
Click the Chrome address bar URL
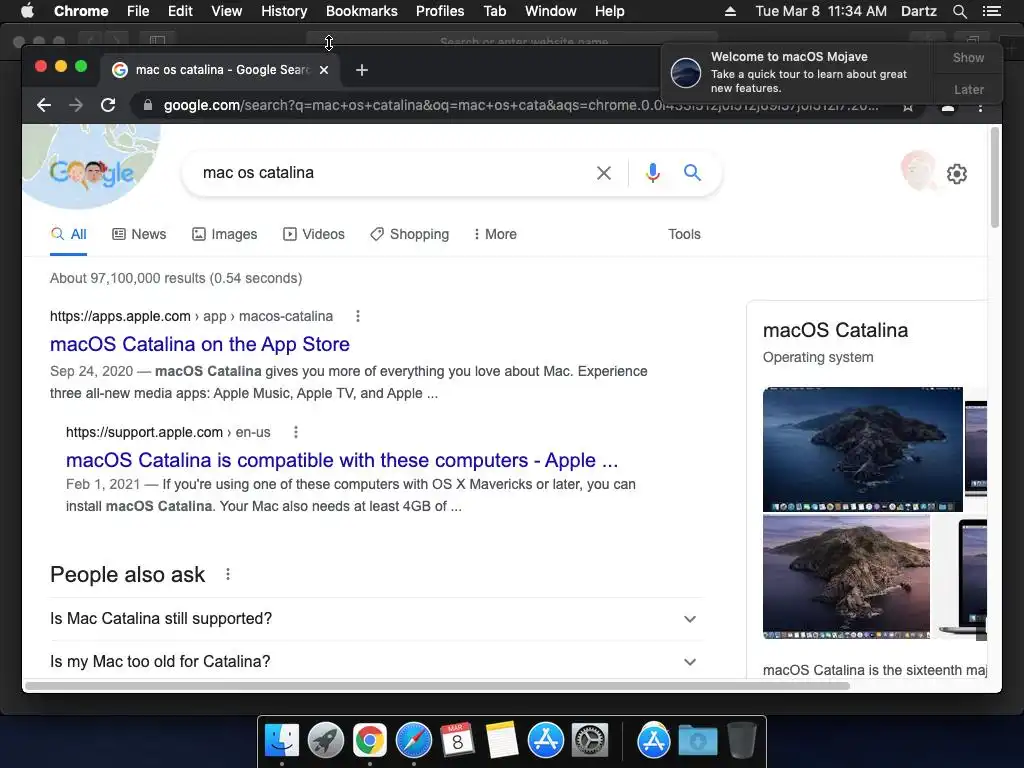pos(520,105)
